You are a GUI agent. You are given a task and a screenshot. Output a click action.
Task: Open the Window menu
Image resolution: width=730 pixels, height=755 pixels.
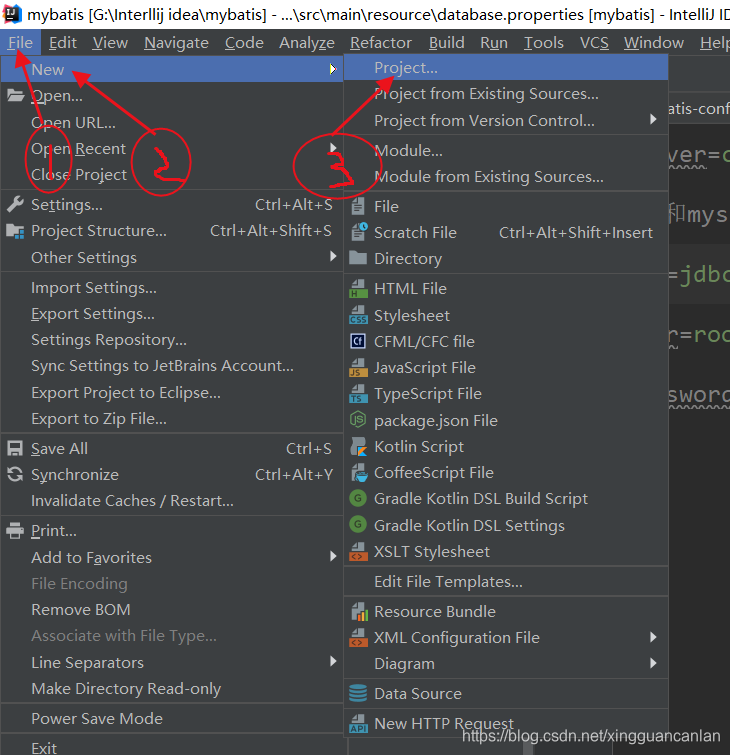click(x=653, y=43)
